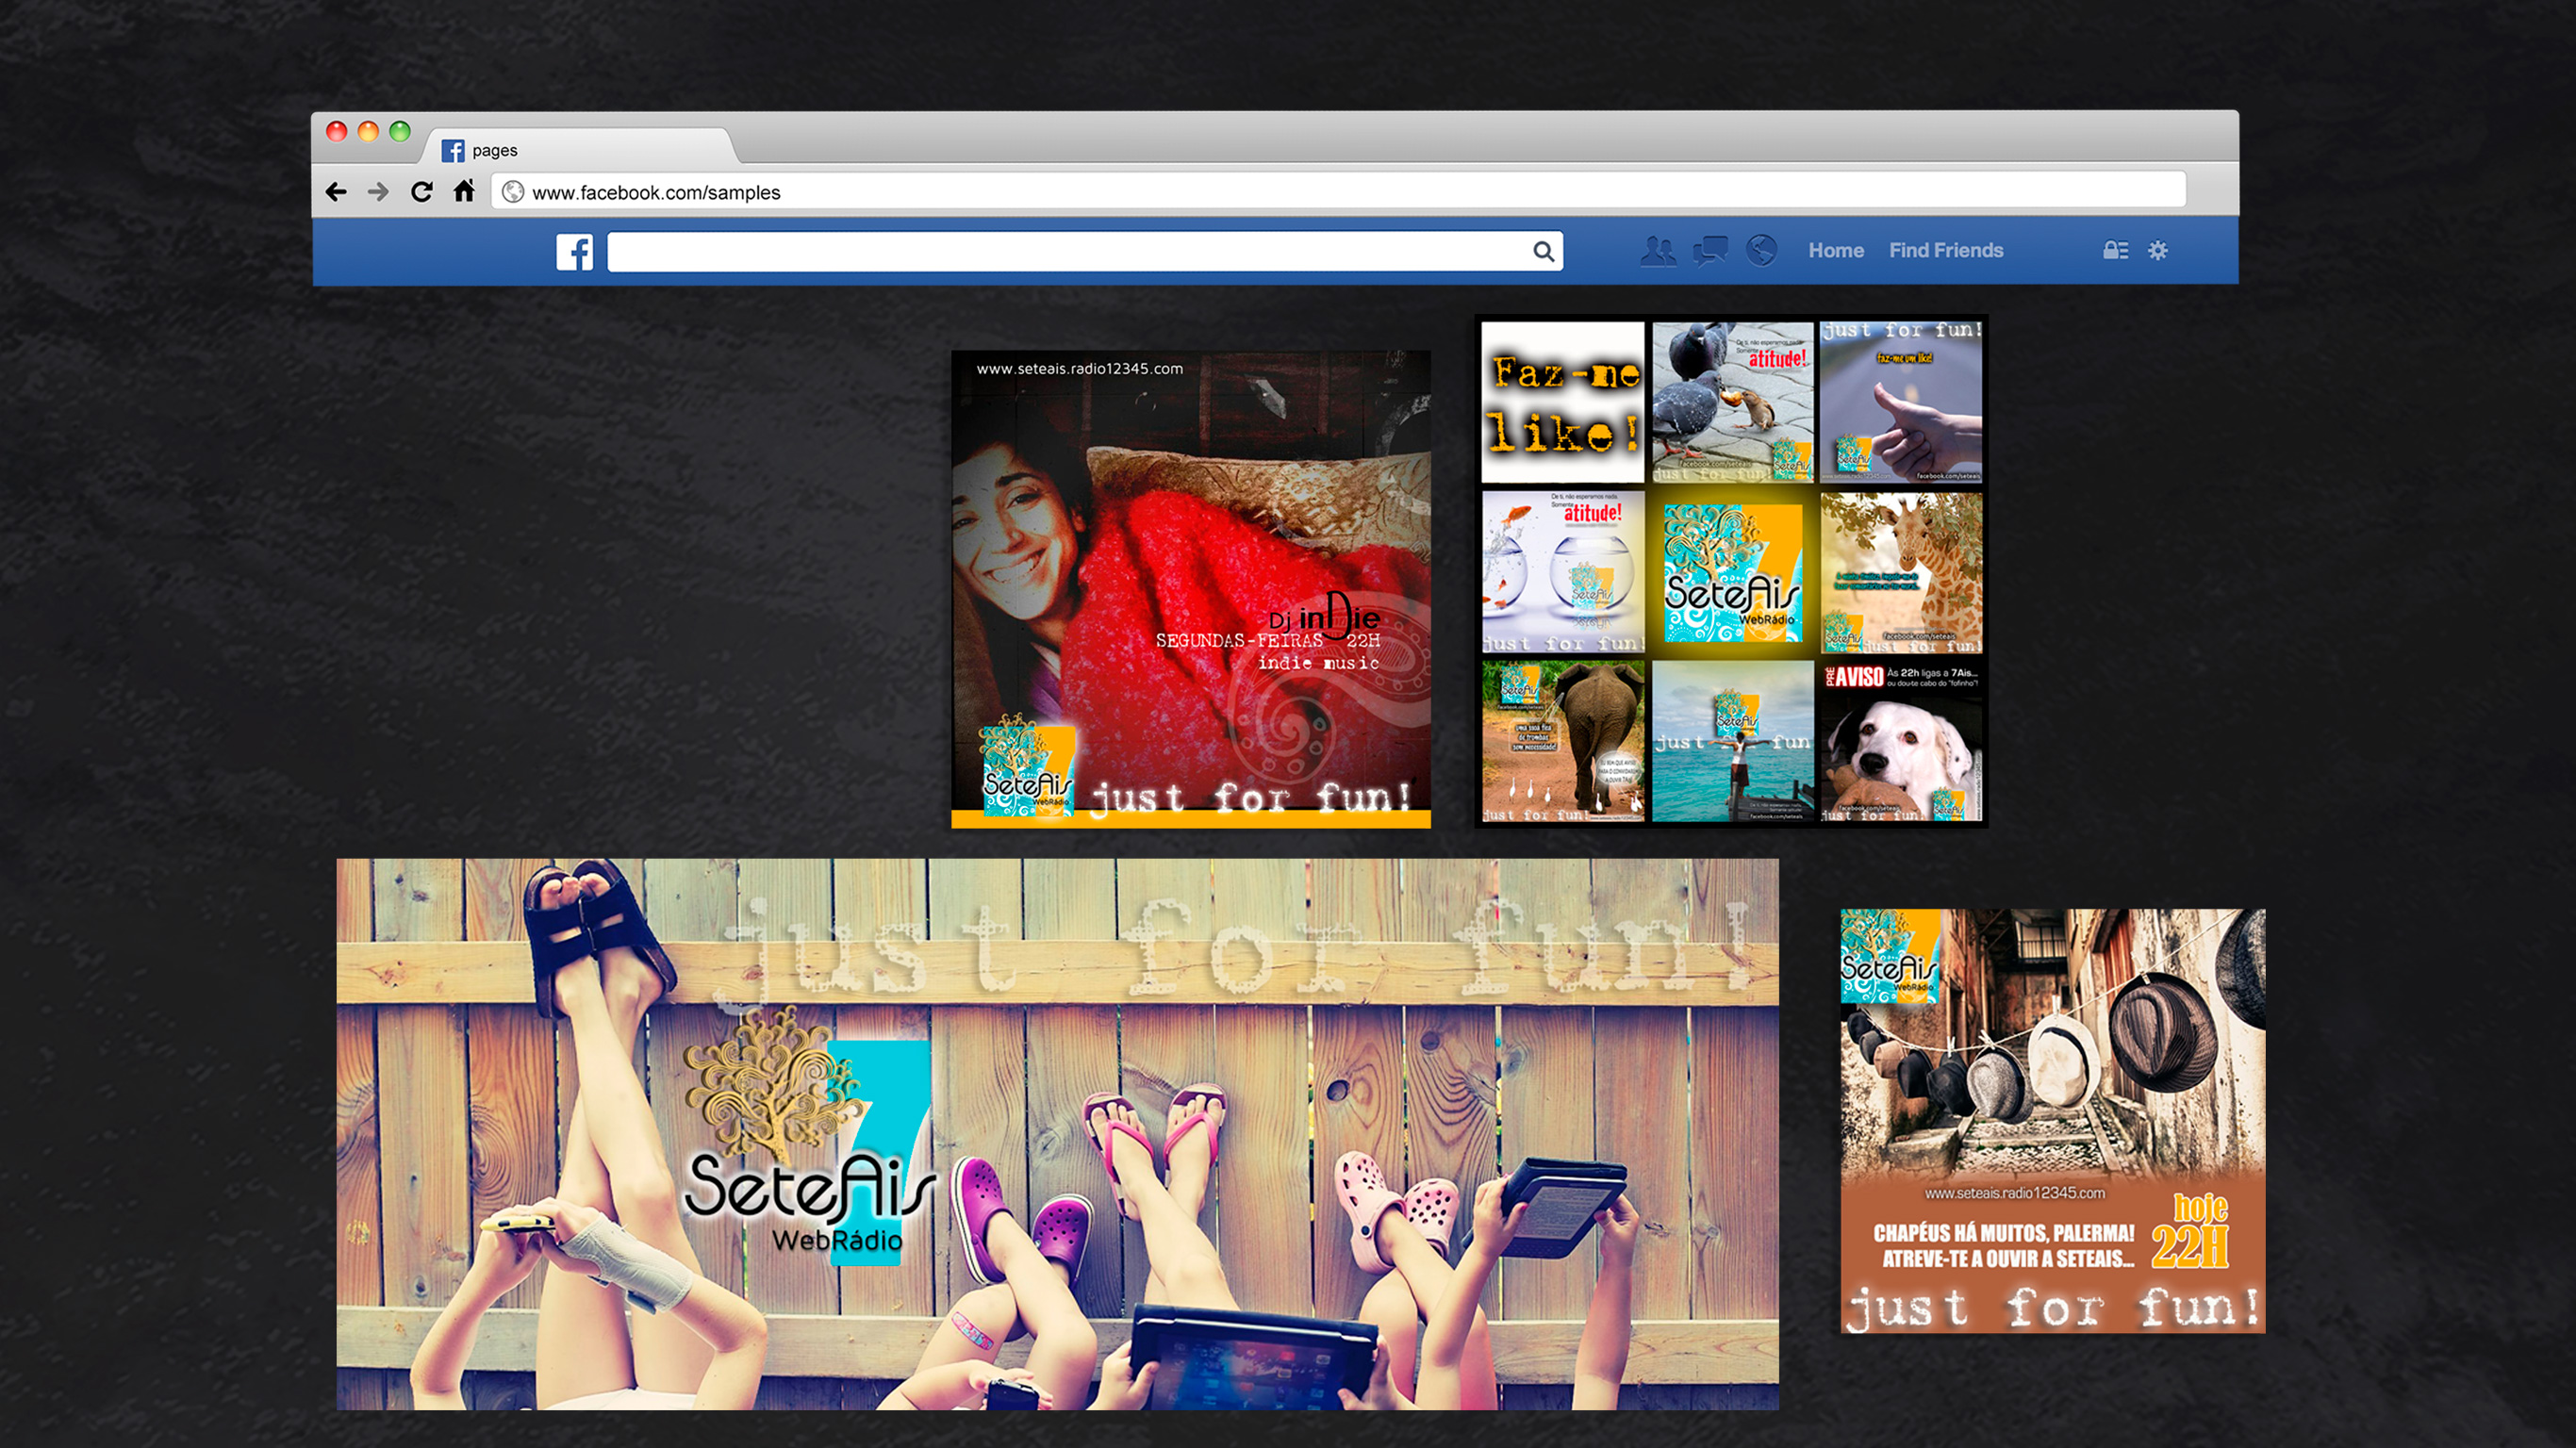Click the Find Friends link

(1945, 250)
